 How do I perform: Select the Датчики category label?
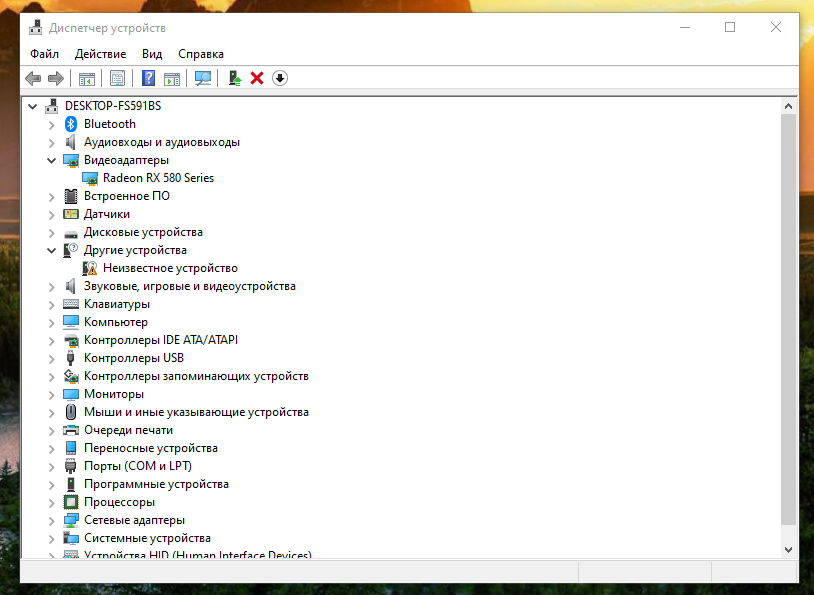click(x=107, y=214)
